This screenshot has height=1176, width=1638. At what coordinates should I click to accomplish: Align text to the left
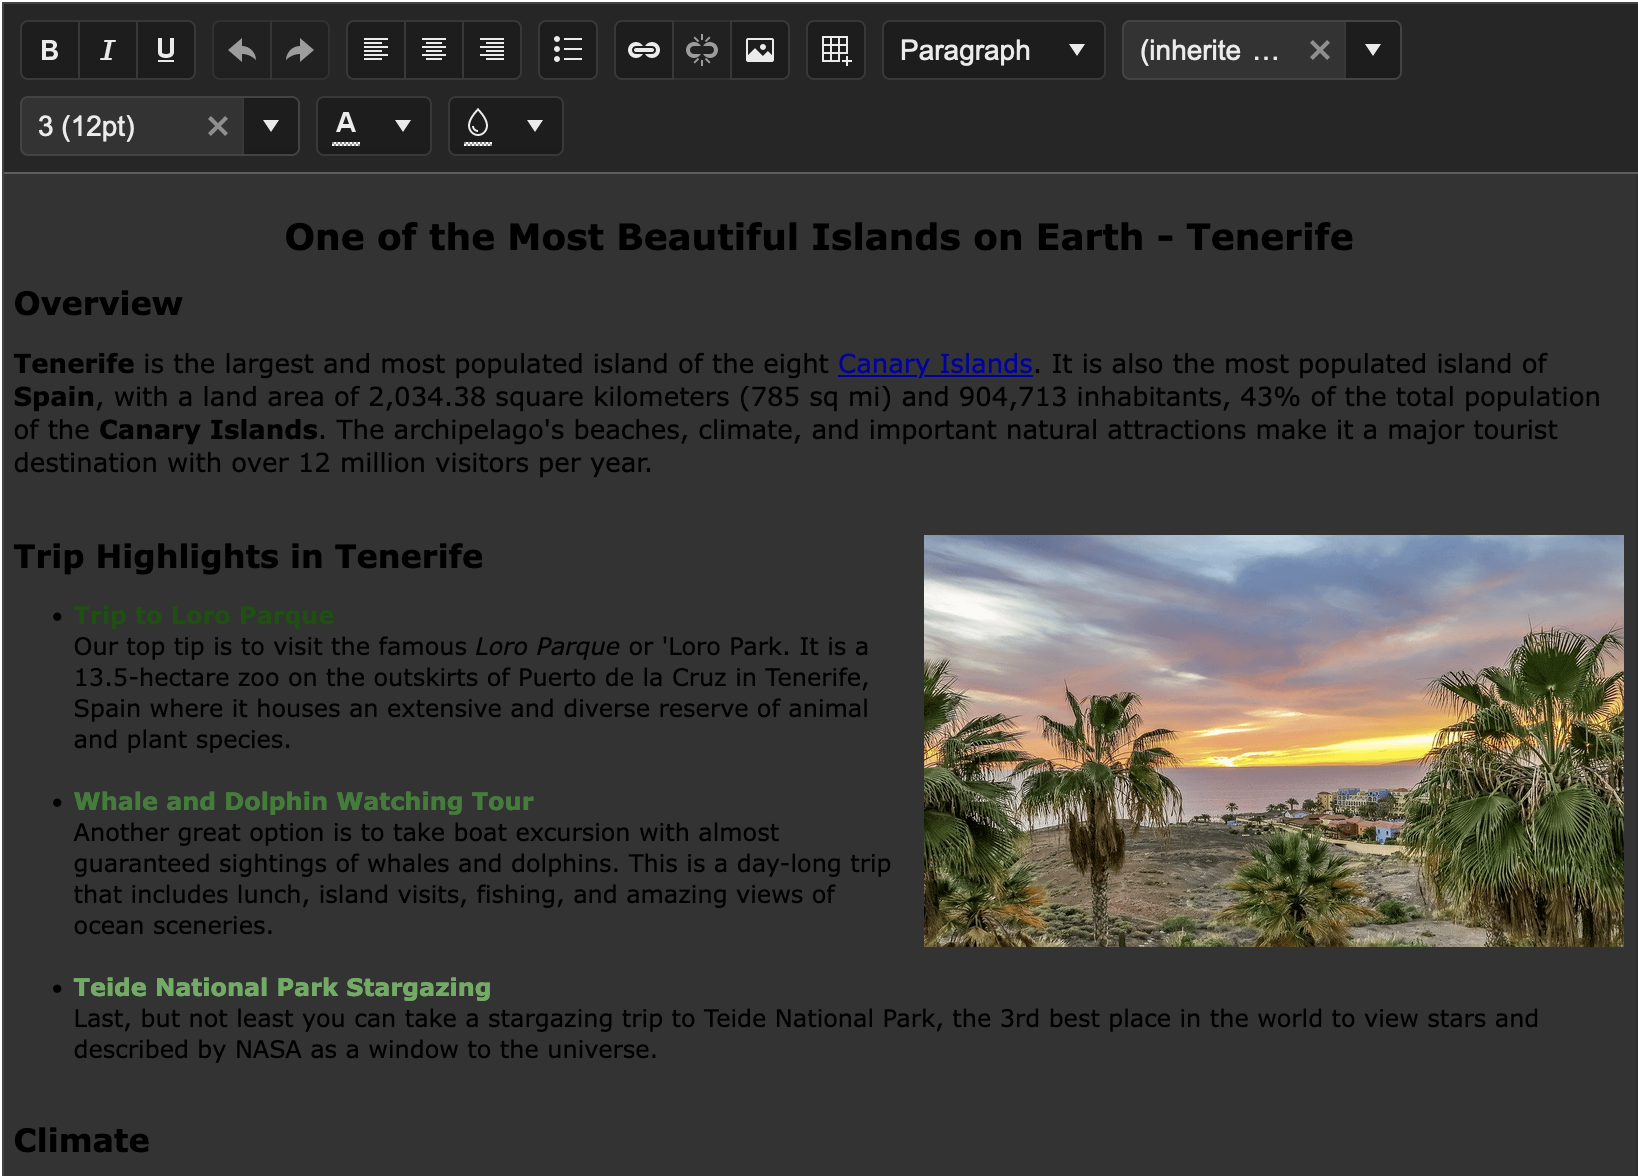[376, 50]
